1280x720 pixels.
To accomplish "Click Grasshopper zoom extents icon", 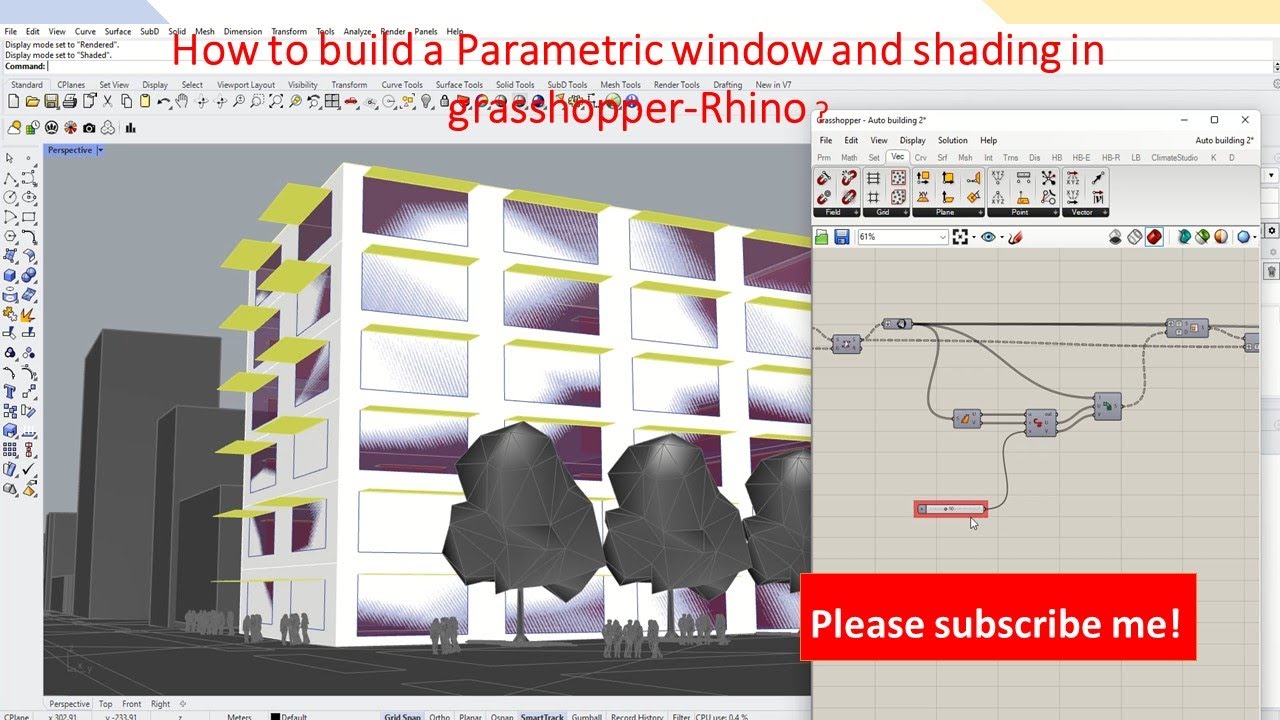I will tap(960, 237).
